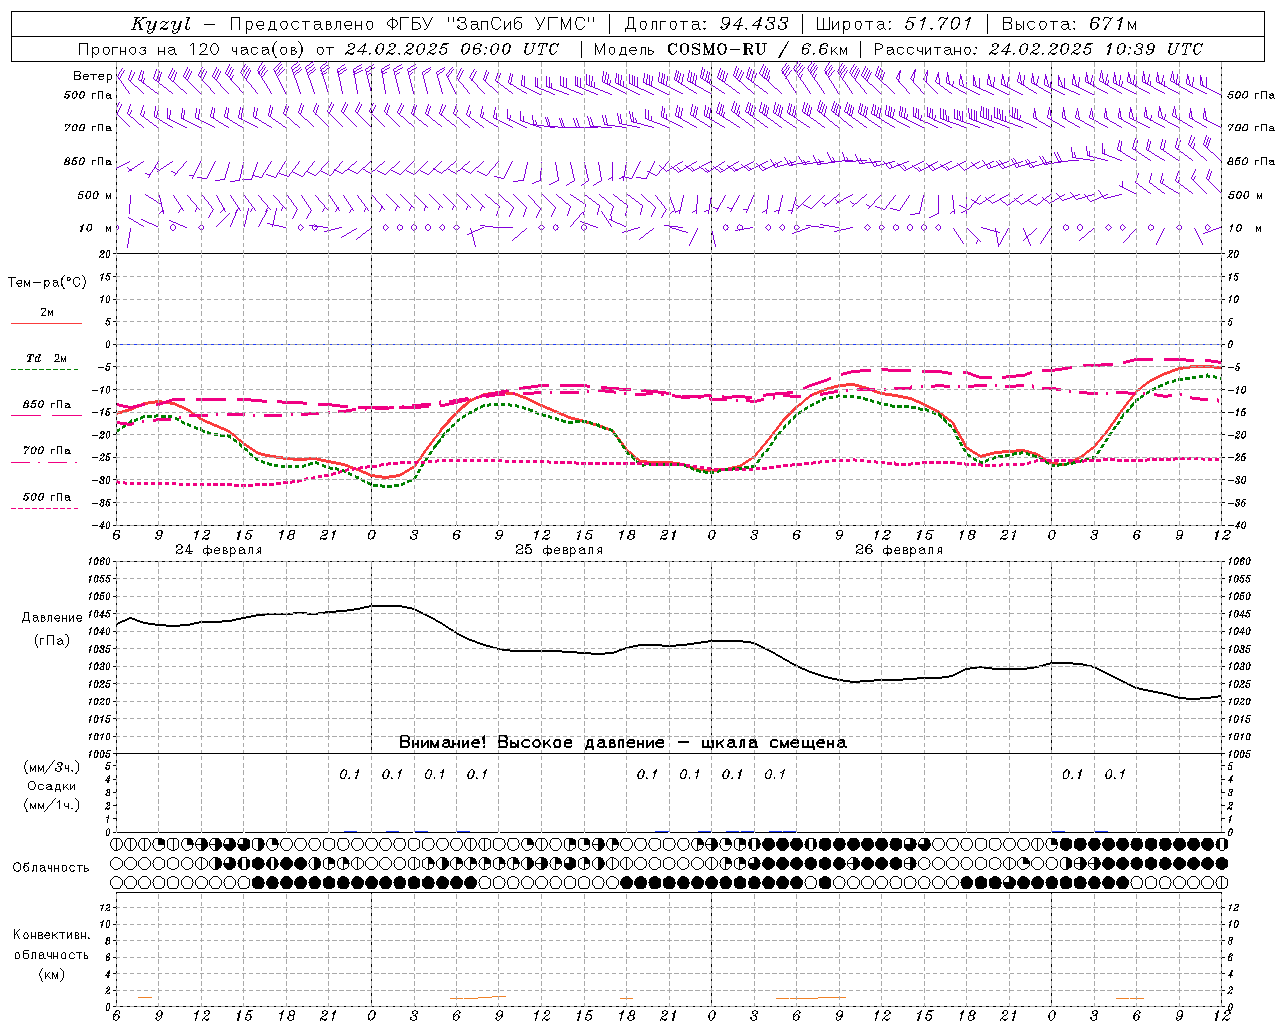
Task: Click the 'Конвективн.' convective cloud label
Action: click(x=51, y=935)
